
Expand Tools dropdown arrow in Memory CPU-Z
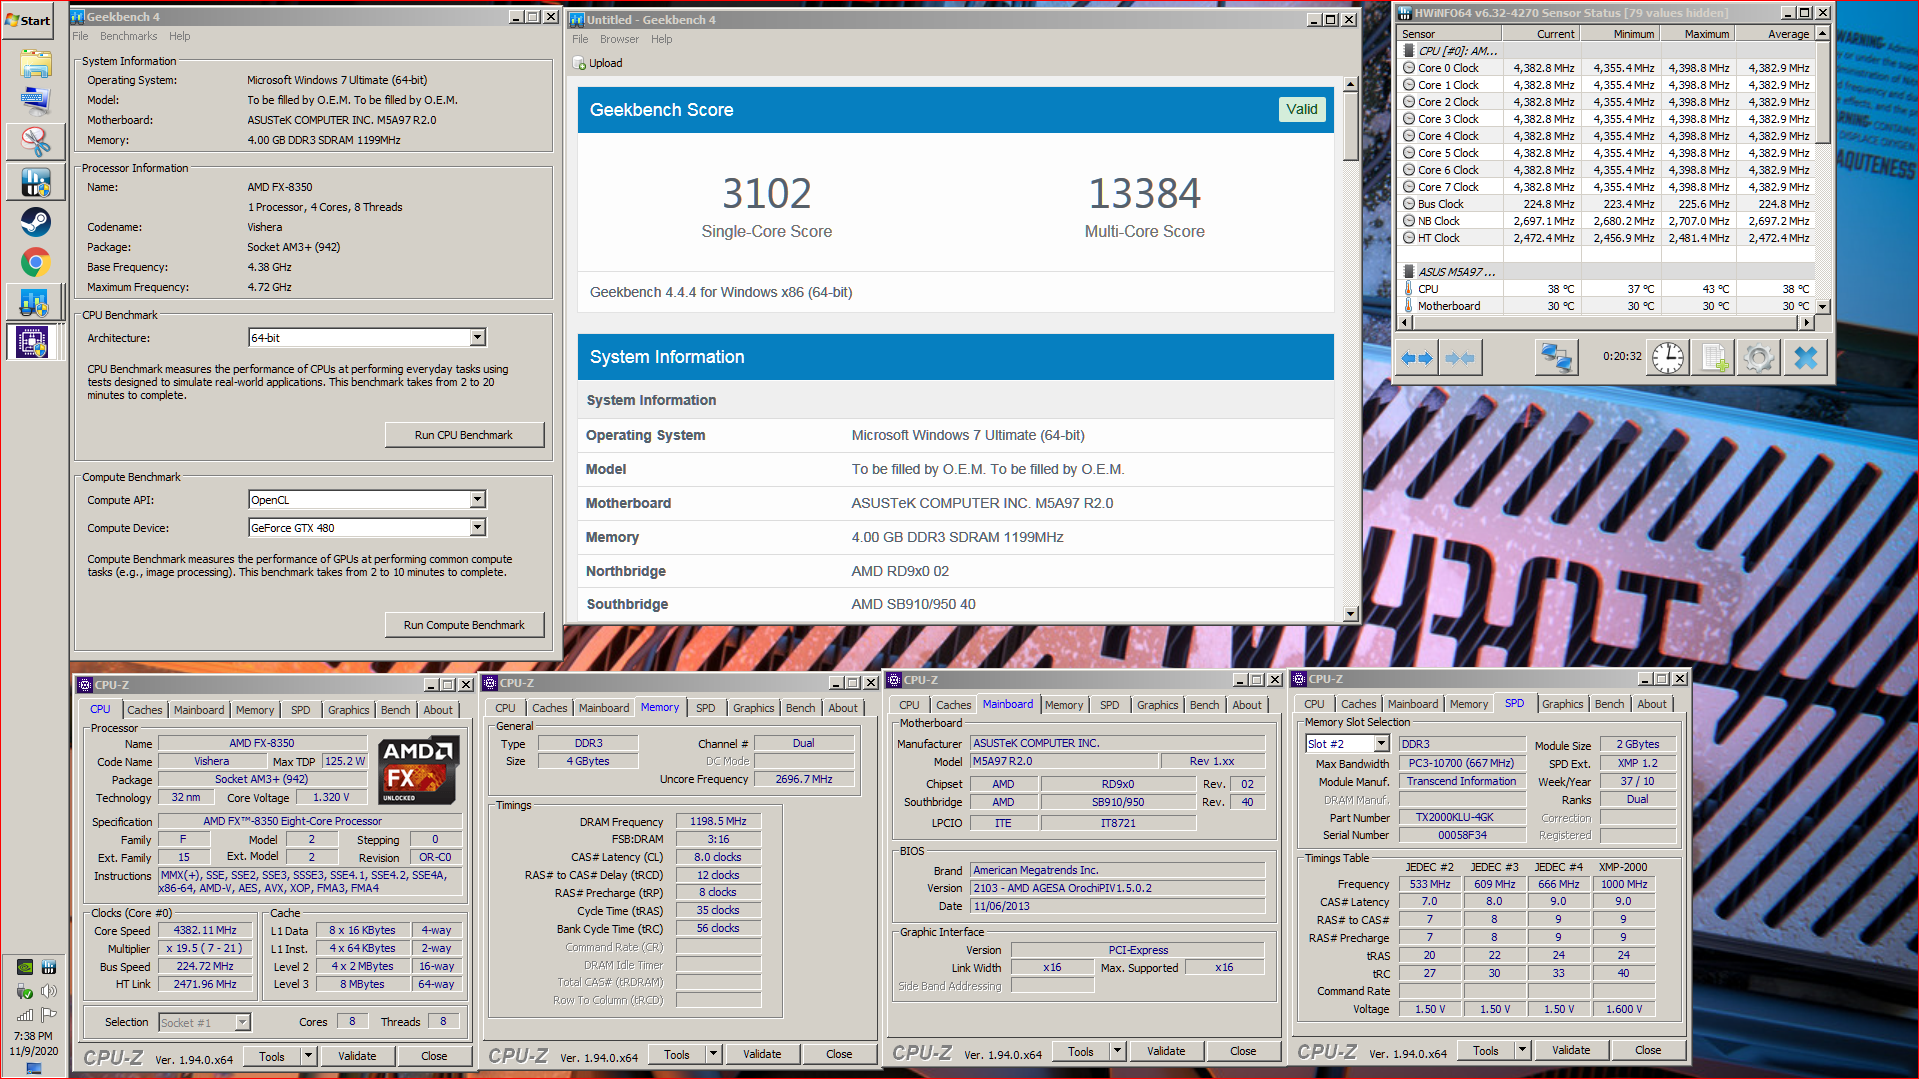coord(713,1054)
